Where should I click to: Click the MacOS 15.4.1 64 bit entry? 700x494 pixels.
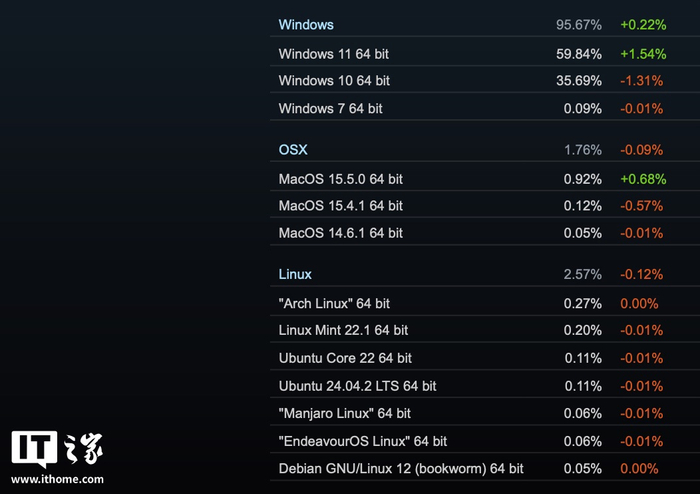coord(341,206)
